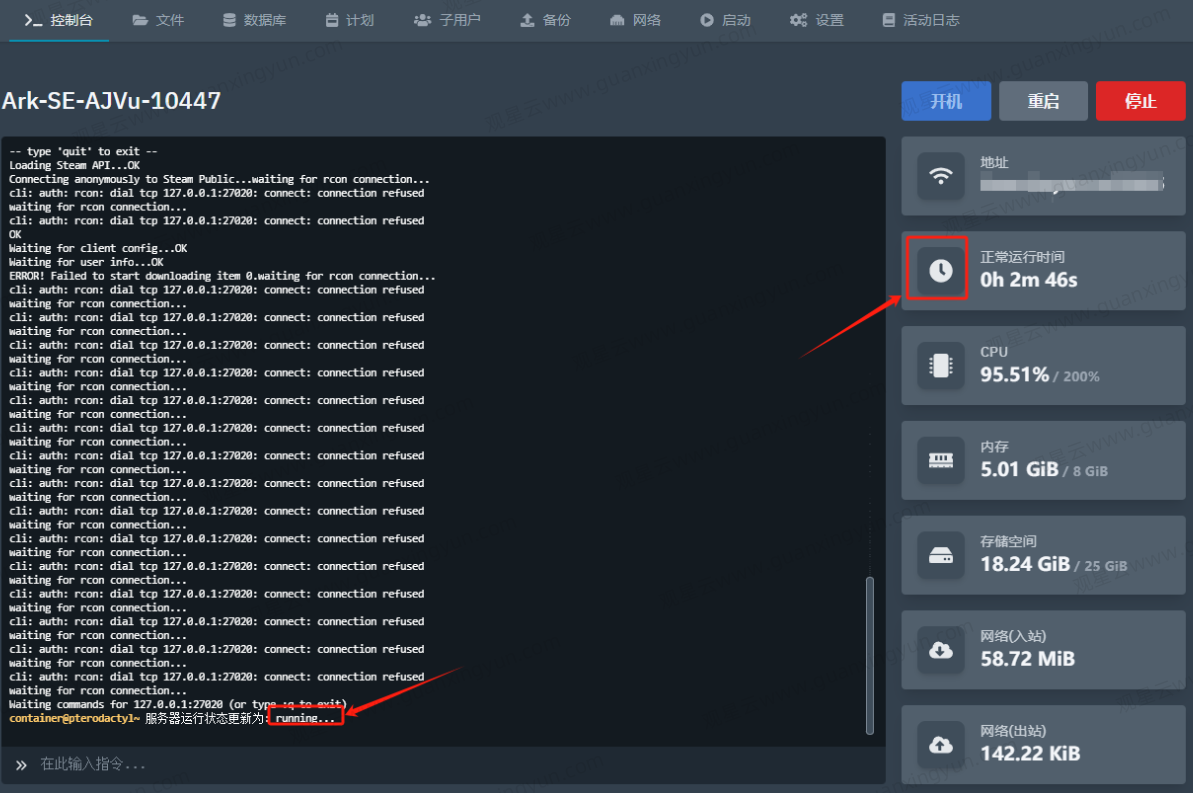
Task: Open the 计划 (Schedules) tab
Action: tap(349, 20)
